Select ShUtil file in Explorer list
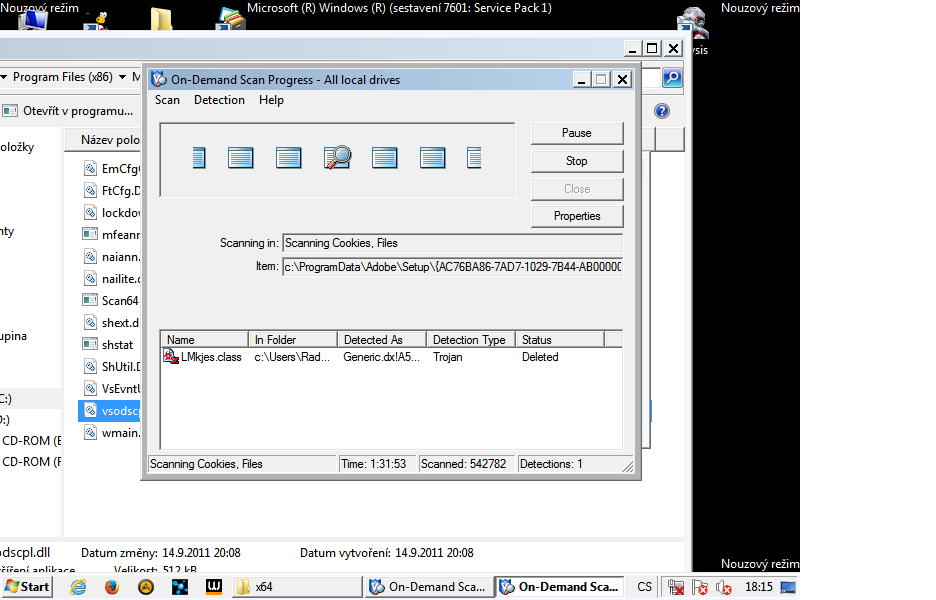Screen dimensions: 936x600 coord(111,367)
